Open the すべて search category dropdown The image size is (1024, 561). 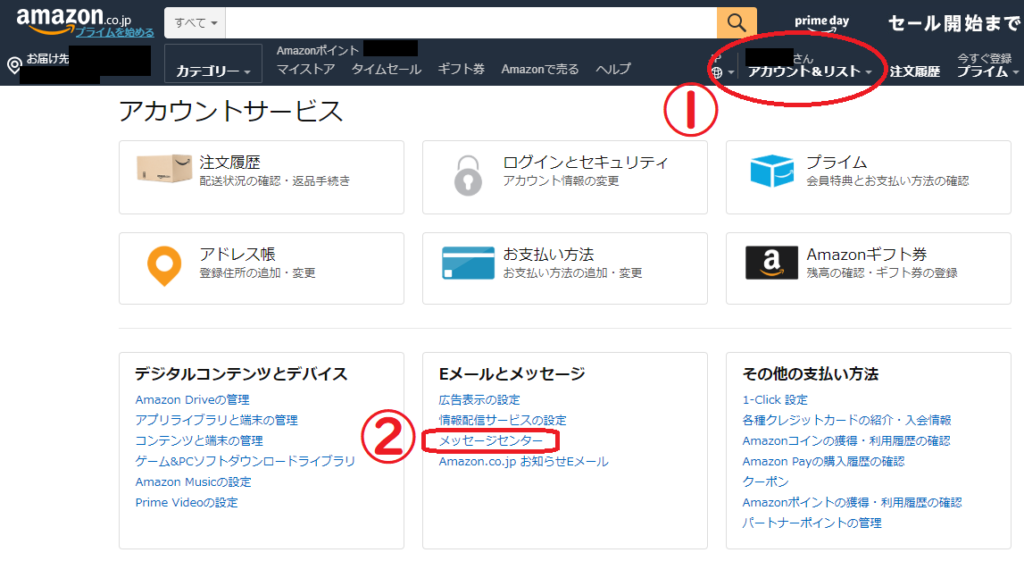coord(196,22)
